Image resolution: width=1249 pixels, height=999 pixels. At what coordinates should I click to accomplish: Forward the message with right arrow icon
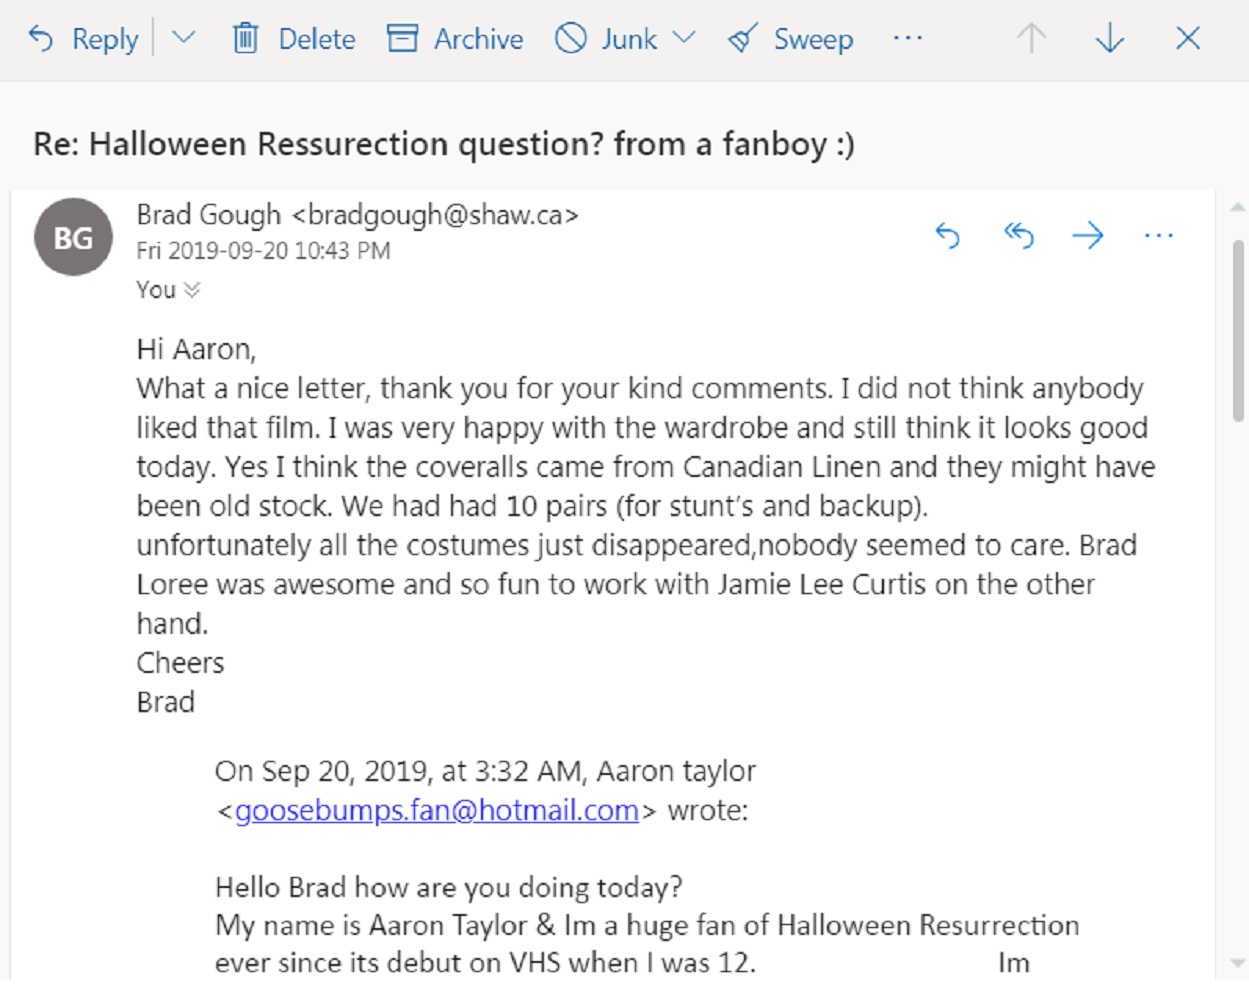click(1088, 236)
